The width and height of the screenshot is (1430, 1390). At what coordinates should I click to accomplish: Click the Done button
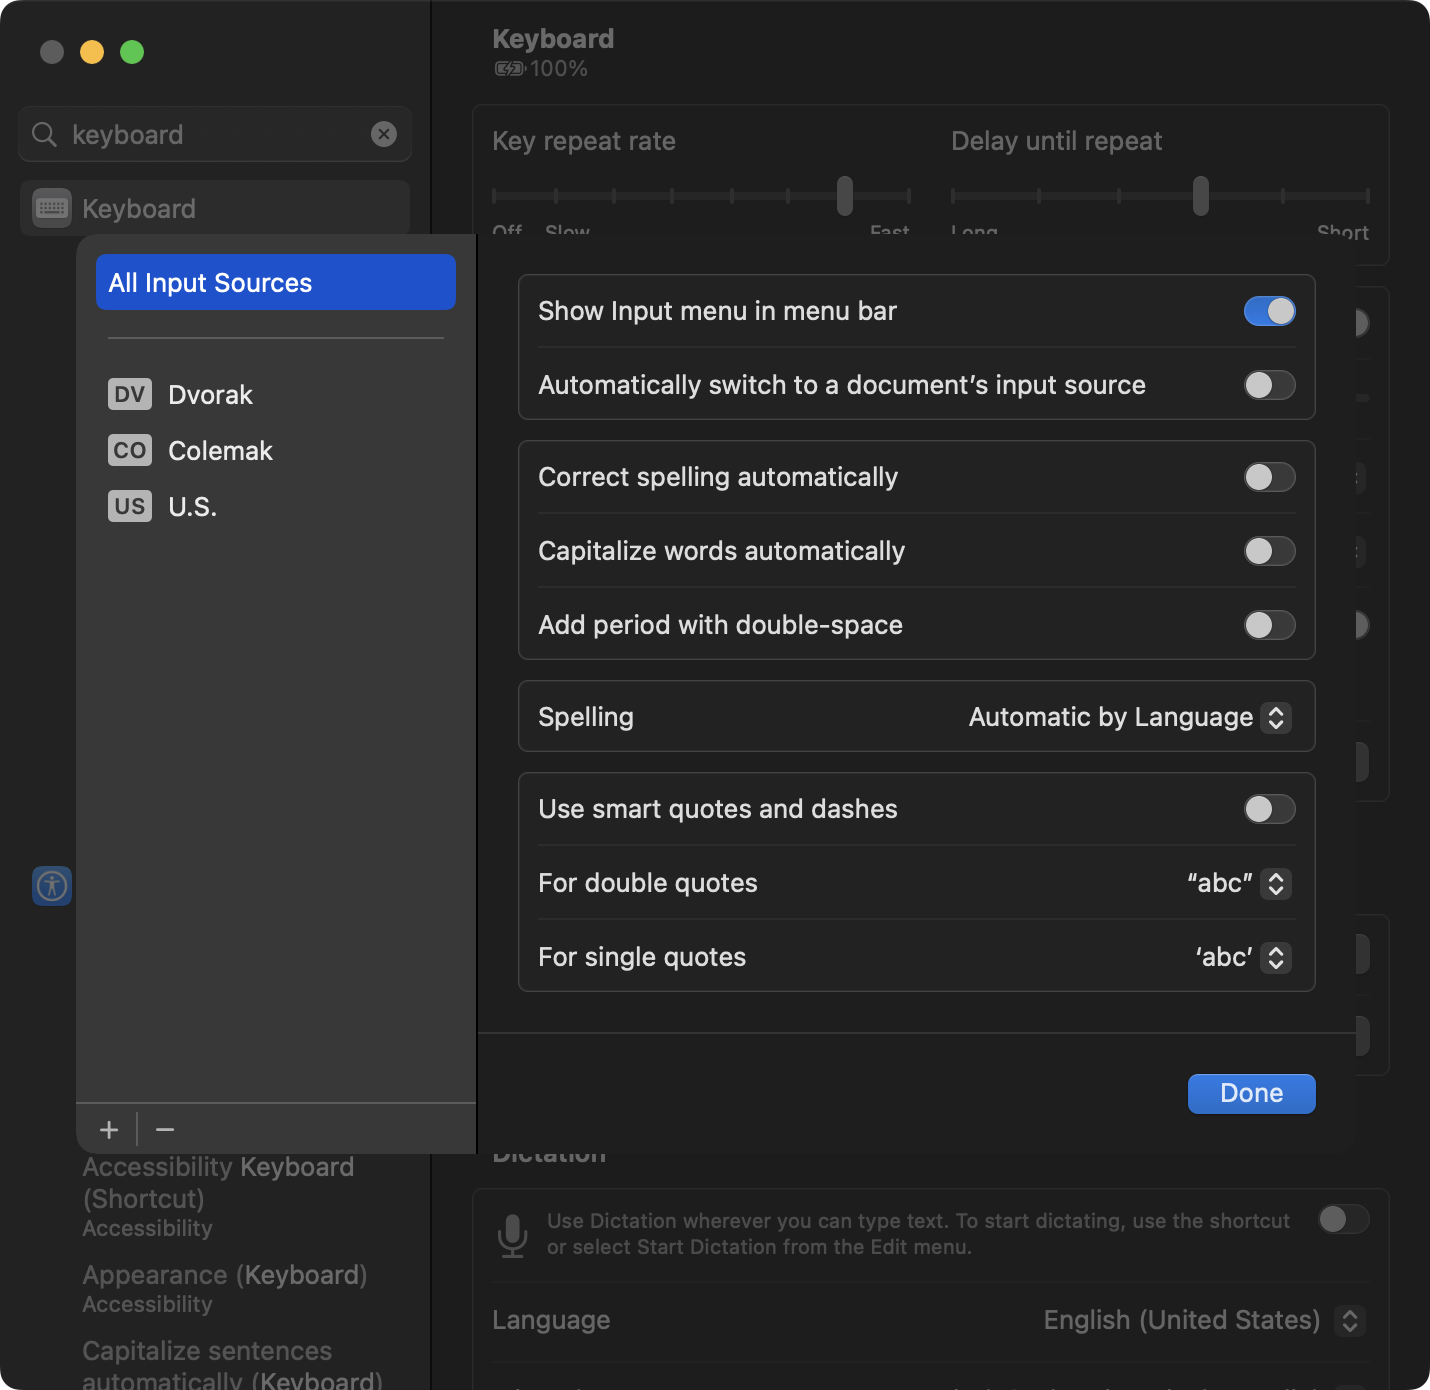click(1251, 1093)
